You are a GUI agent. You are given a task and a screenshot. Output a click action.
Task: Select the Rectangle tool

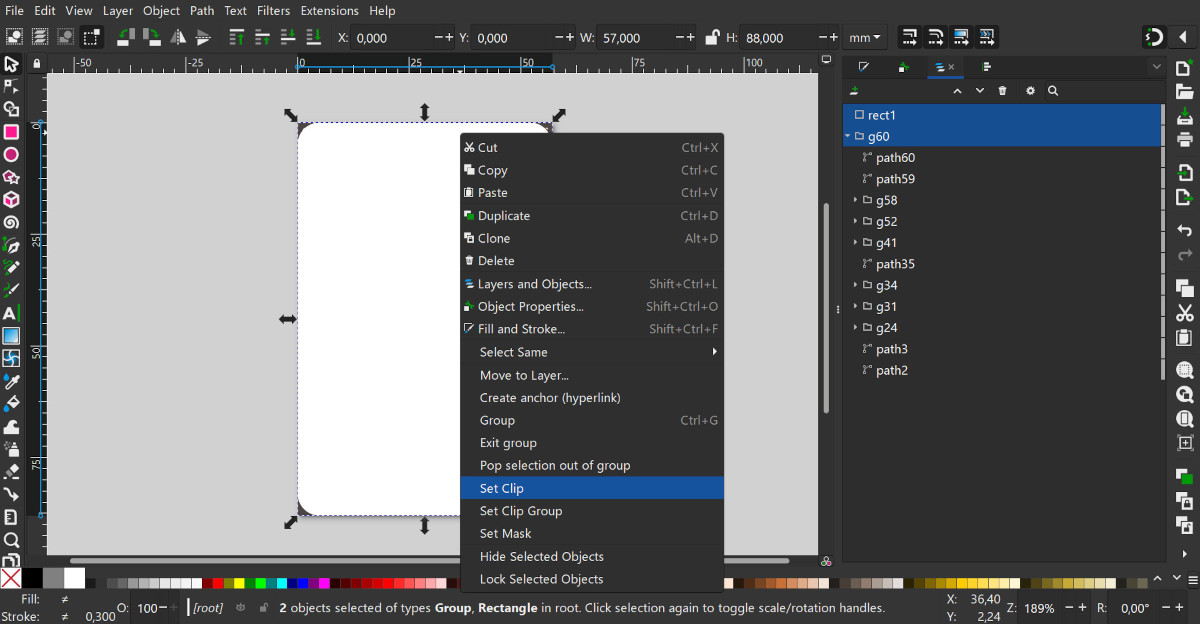[x=11, y=132]
